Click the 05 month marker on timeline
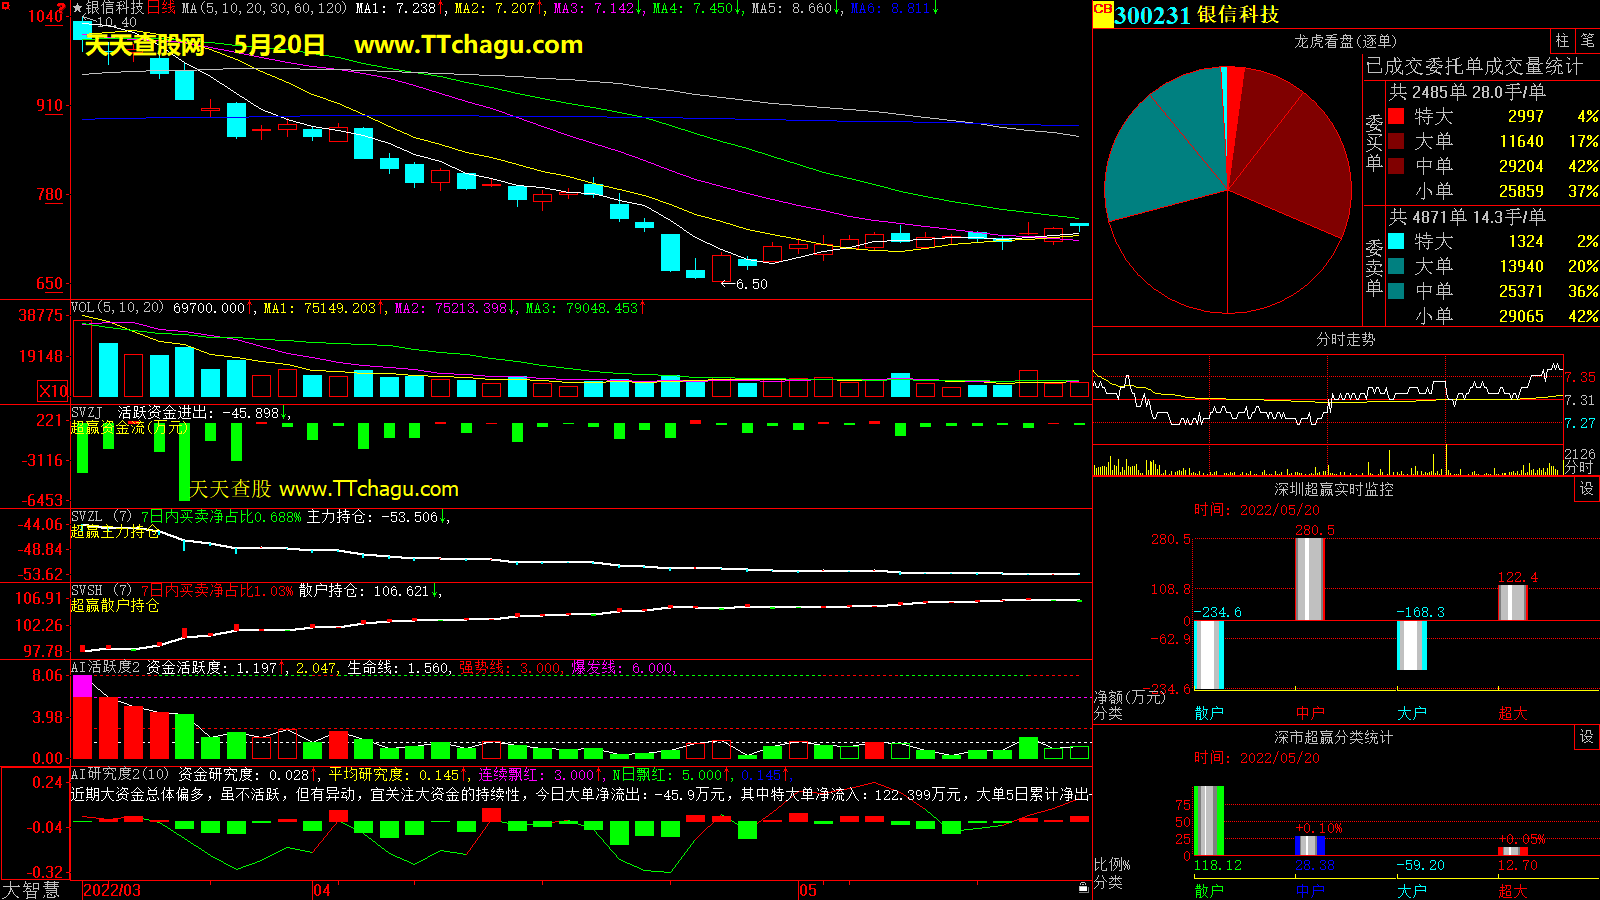The image size is (1600, 900). (x=807, y=890)
